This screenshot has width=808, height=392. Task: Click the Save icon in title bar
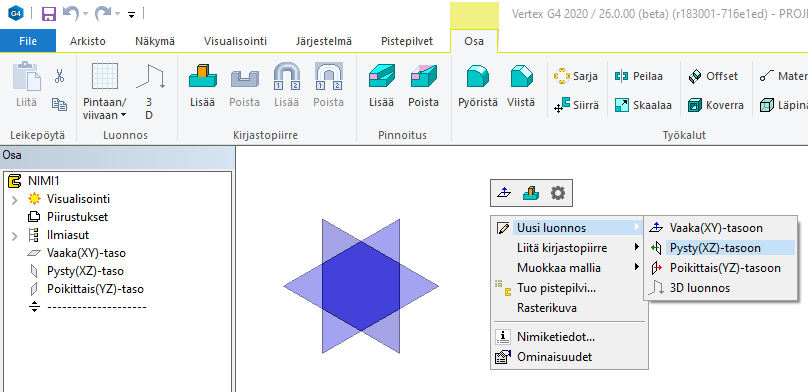(x=49, y=13)
